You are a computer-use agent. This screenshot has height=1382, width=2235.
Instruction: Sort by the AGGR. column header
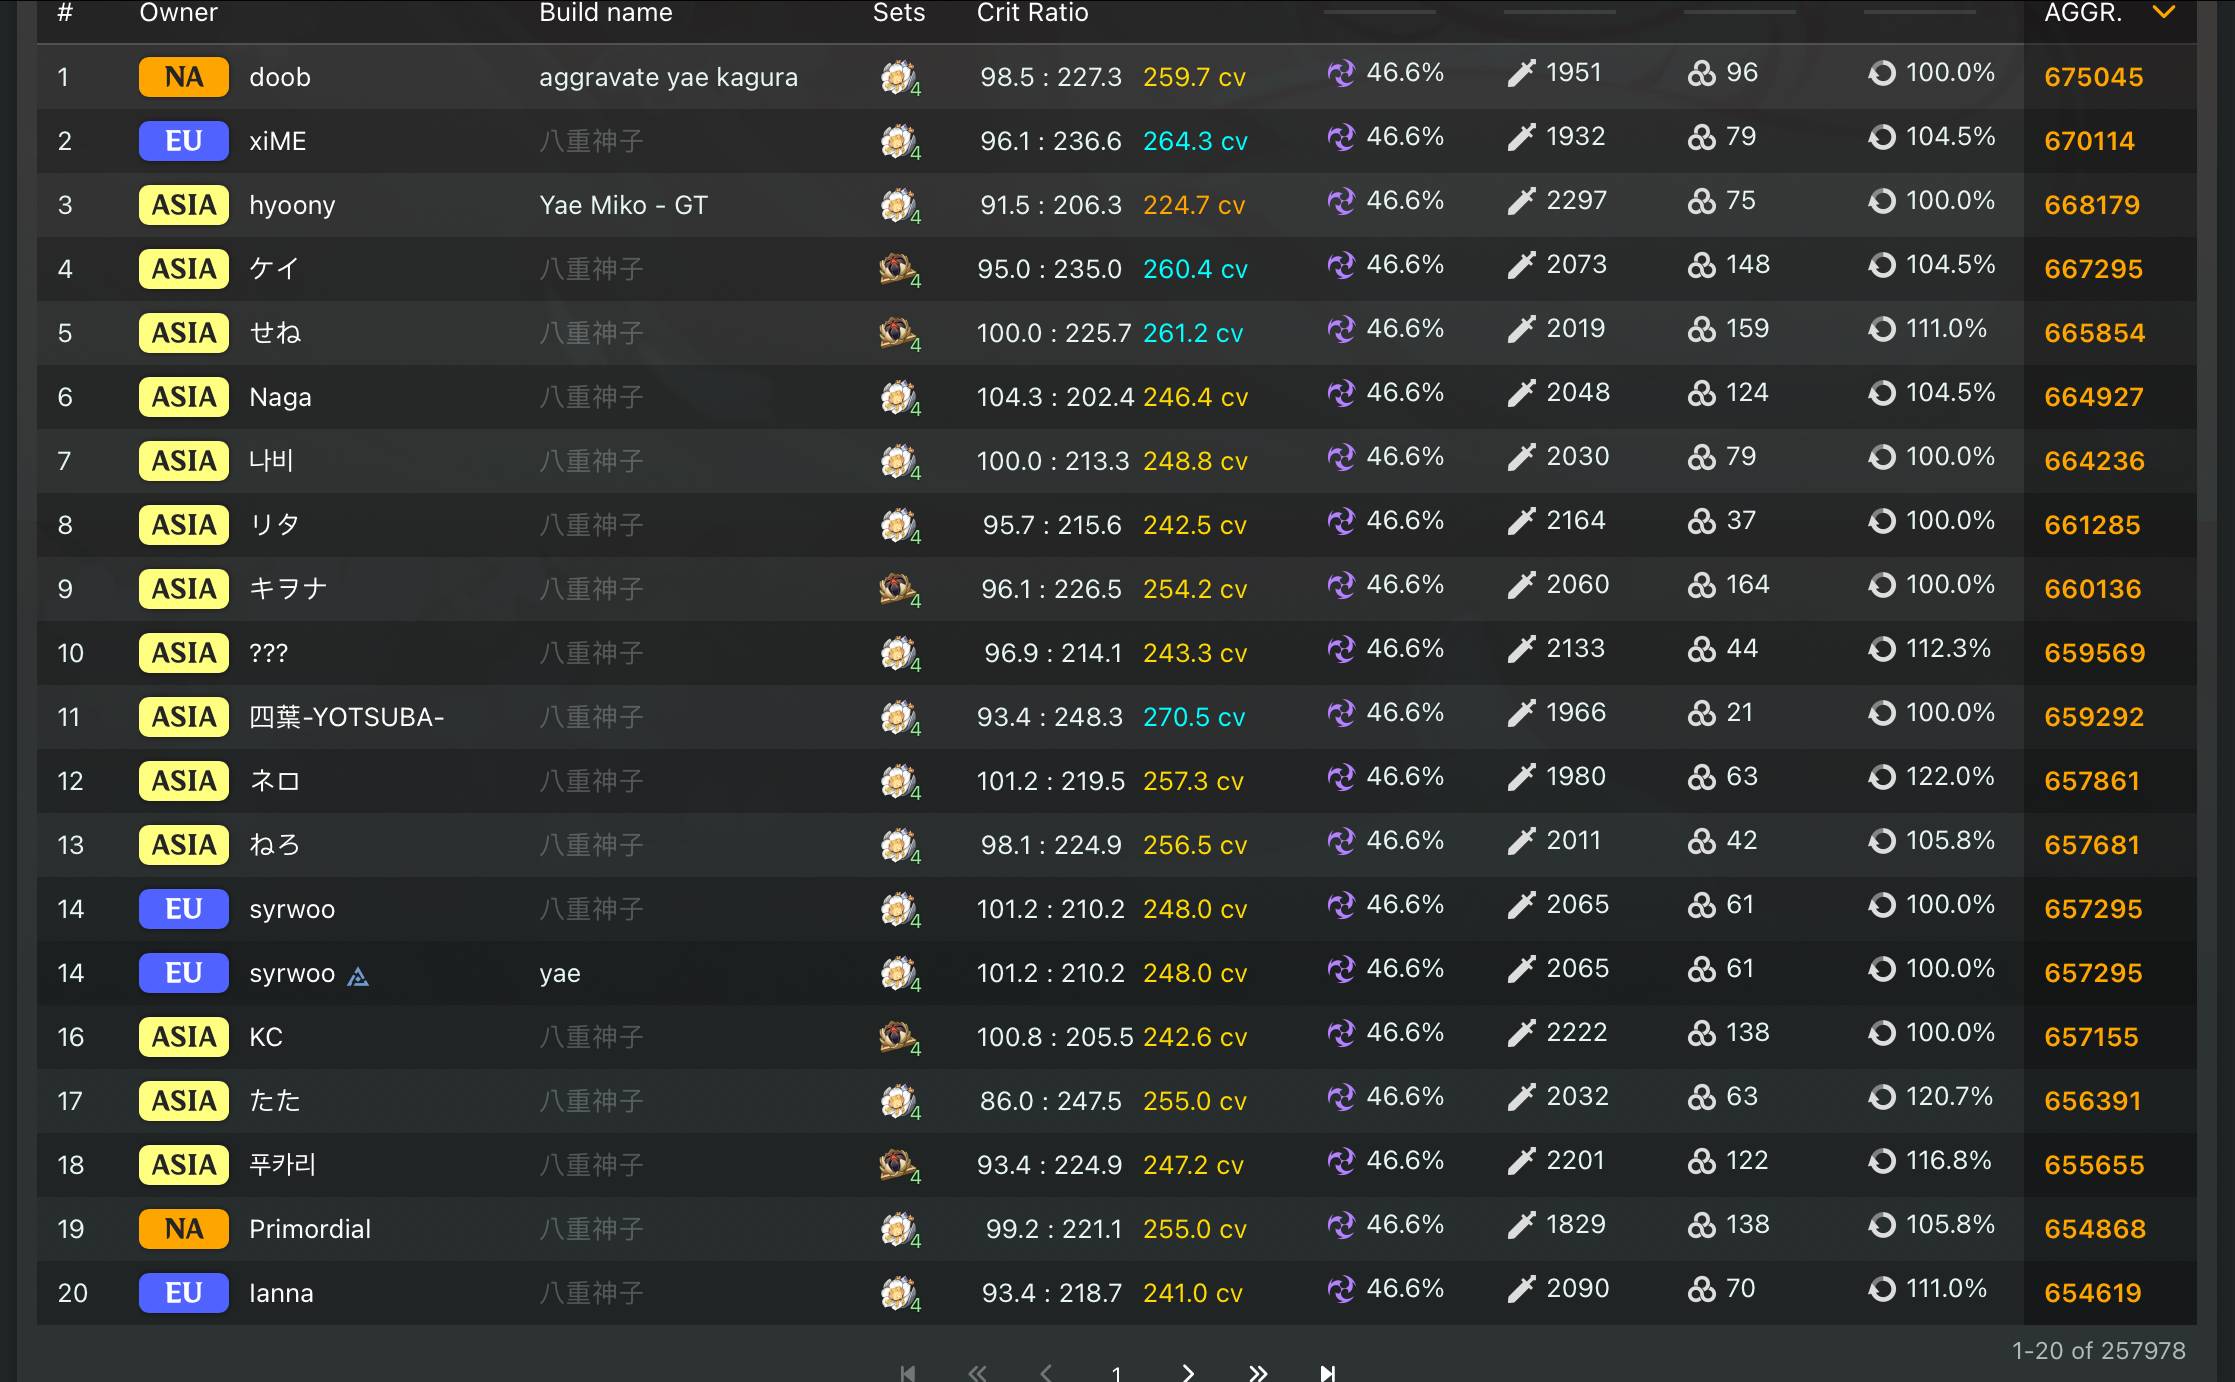pyautogui.click(x=2083, y=12)
